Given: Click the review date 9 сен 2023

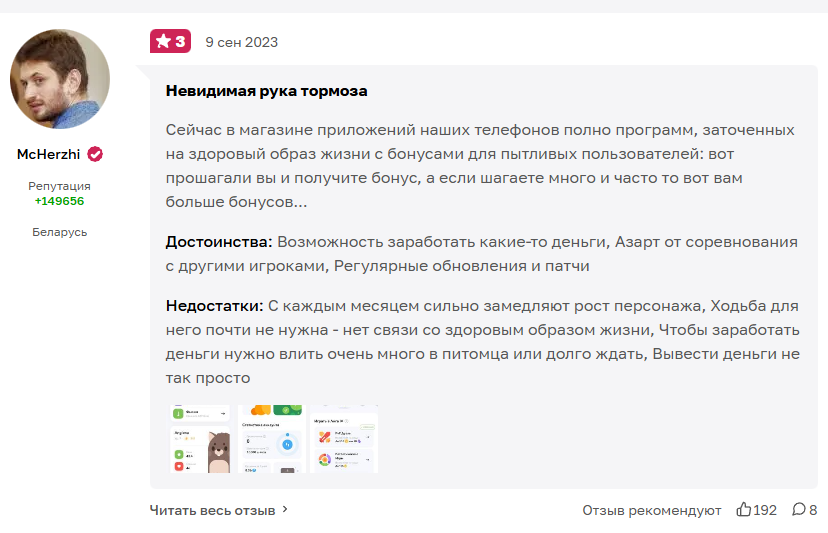Looking at the screenshot, I should point(241,42).
